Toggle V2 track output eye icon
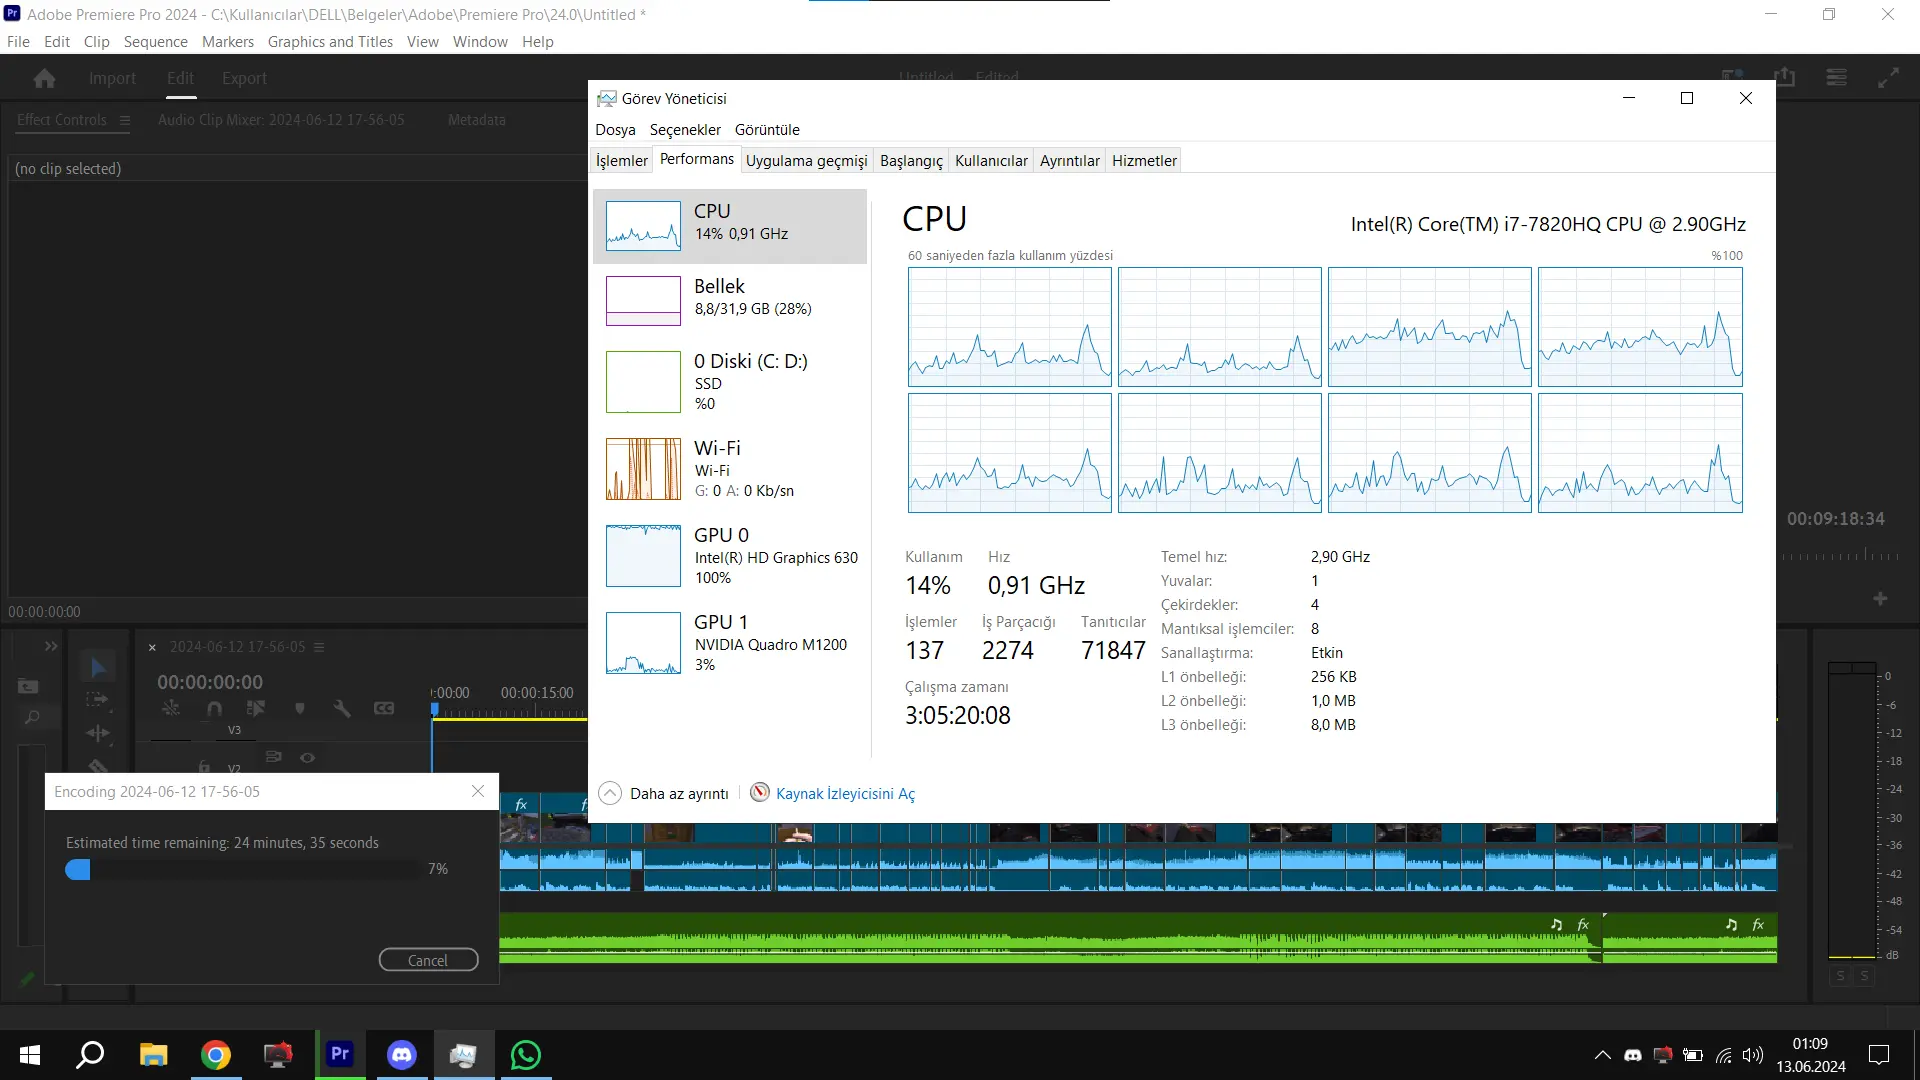Image resolution: width=1920 pixels, height=1080 pixels. tap(308, 757)
